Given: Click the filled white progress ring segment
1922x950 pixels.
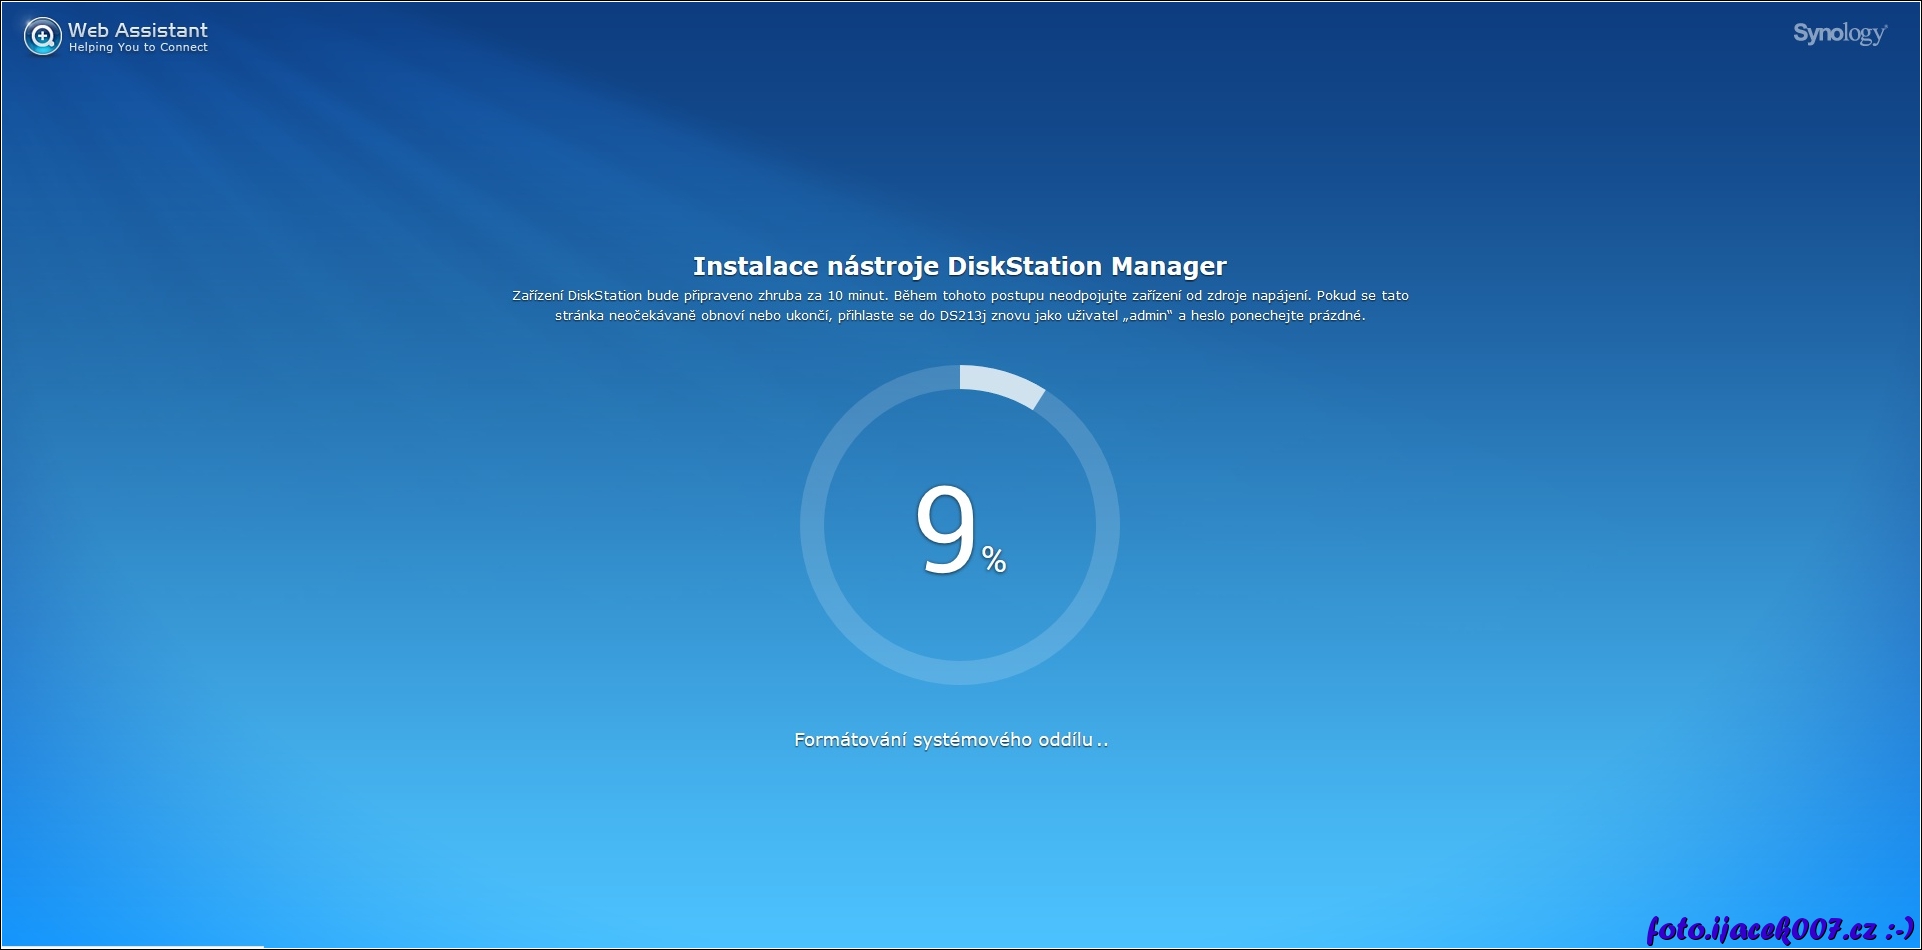Looking at the screenshot, I should pos(1003,385).
